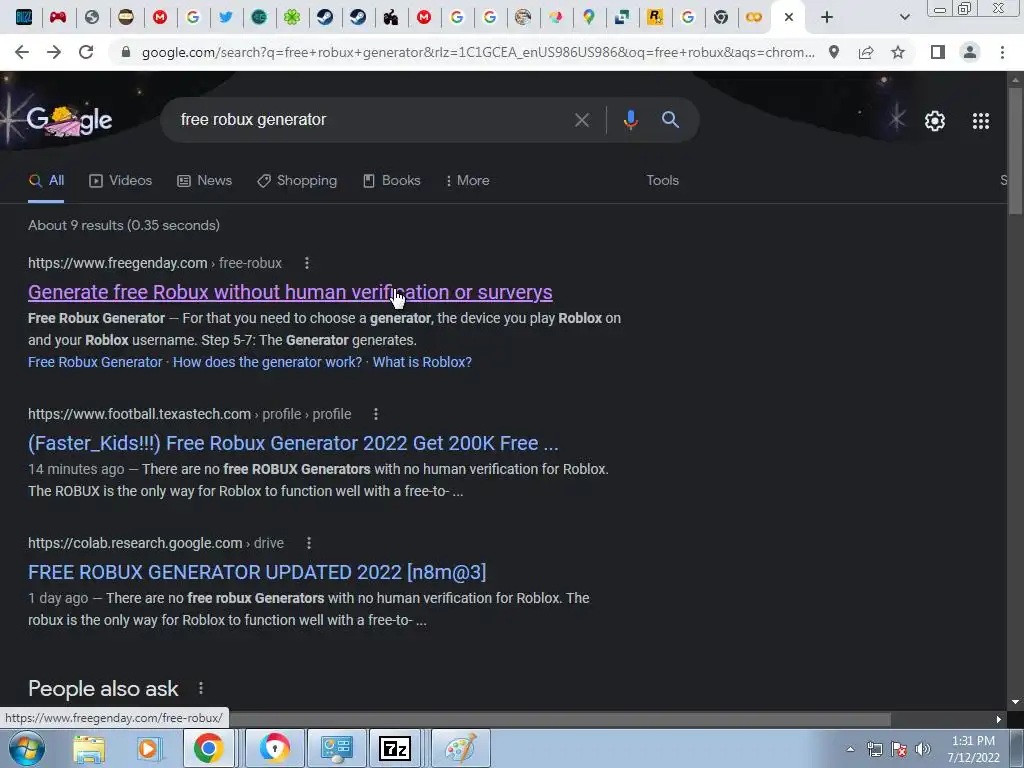This screenshot has width=1024, height=768.
Task: Toggle the Chrome side panel
Action: (x=938, y=52)
